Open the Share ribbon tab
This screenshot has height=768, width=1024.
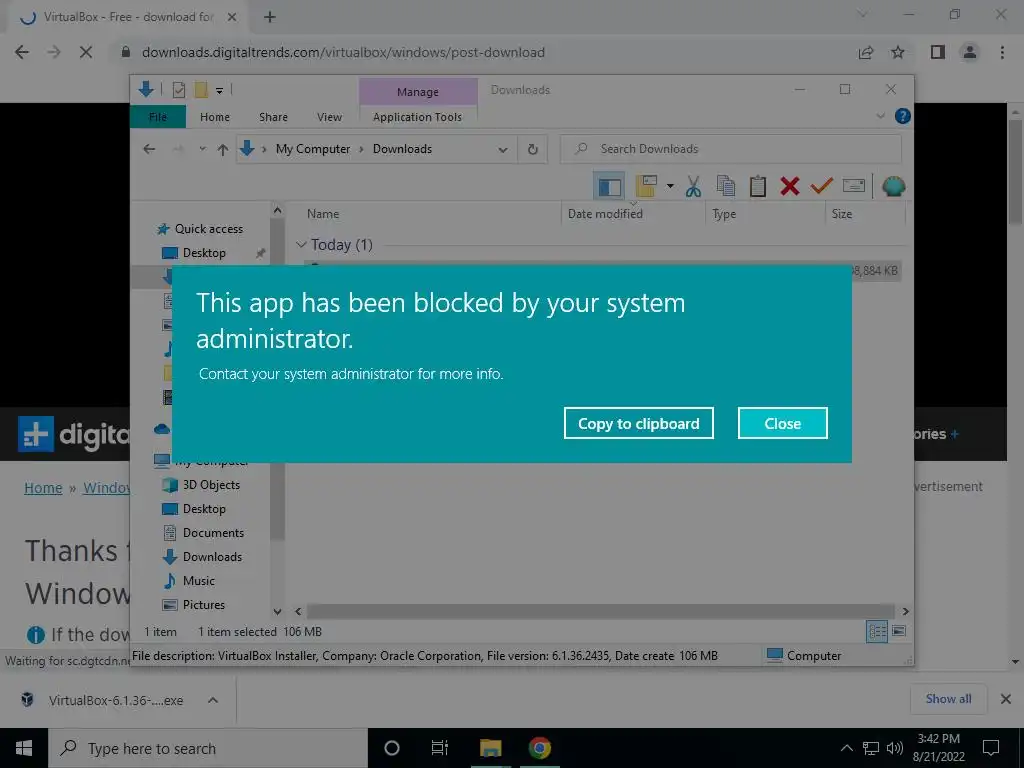tap(273, 117)
